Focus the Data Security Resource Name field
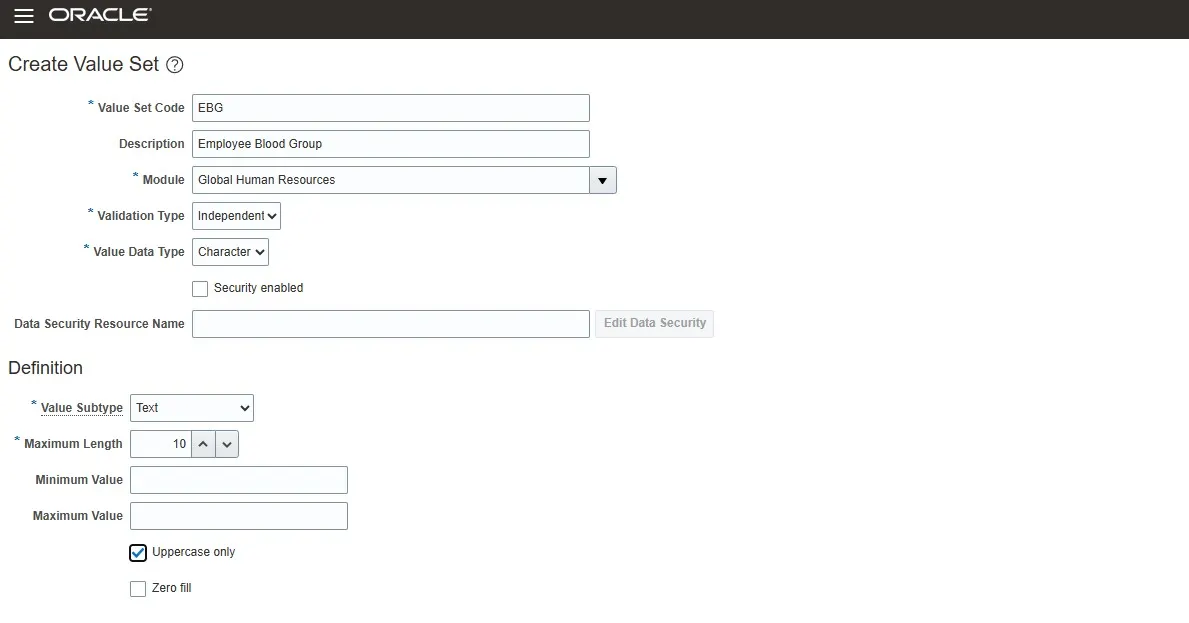Viewport: 1189px width, 623px height. [391, 324]
